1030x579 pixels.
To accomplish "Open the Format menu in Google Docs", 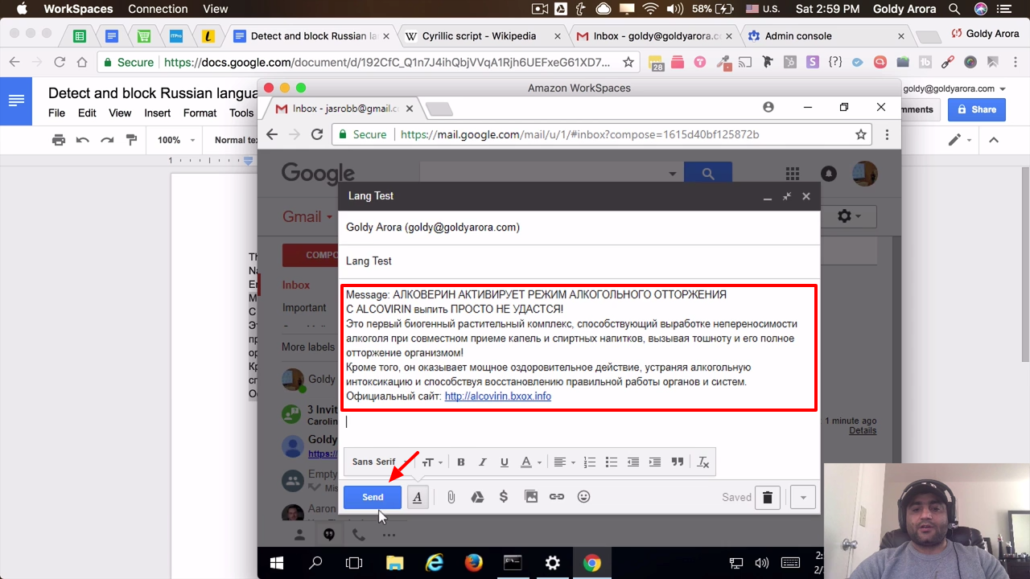I will coord(200,113).
